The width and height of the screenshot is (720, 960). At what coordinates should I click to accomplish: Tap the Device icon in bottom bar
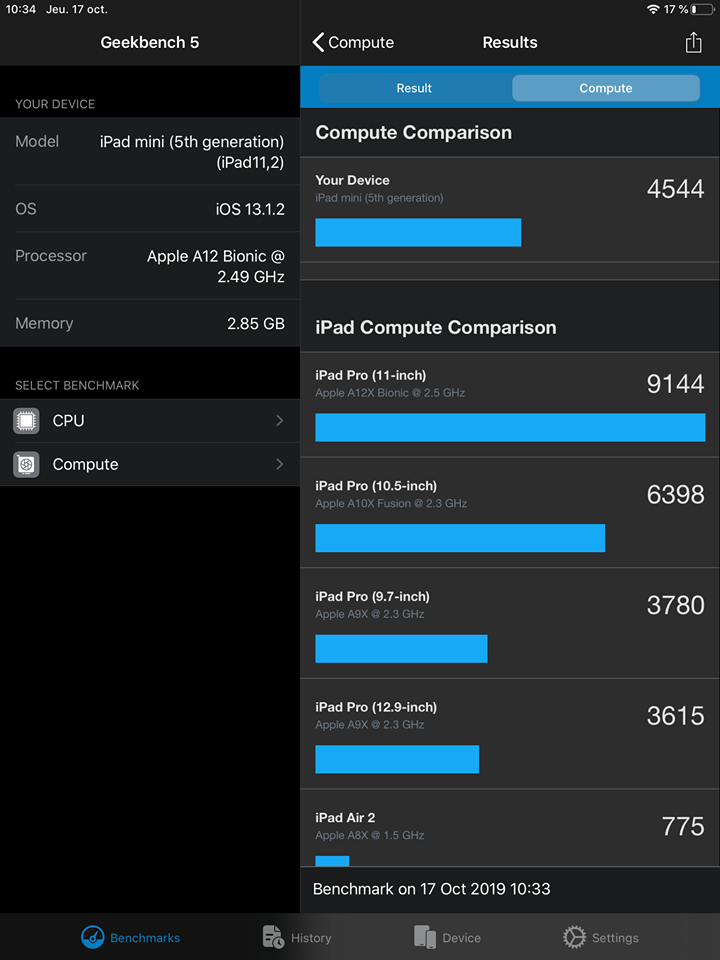pos(425,937)
